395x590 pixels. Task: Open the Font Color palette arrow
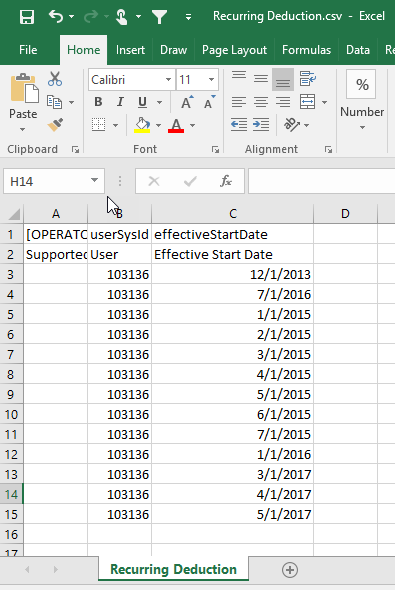[192, 125]
